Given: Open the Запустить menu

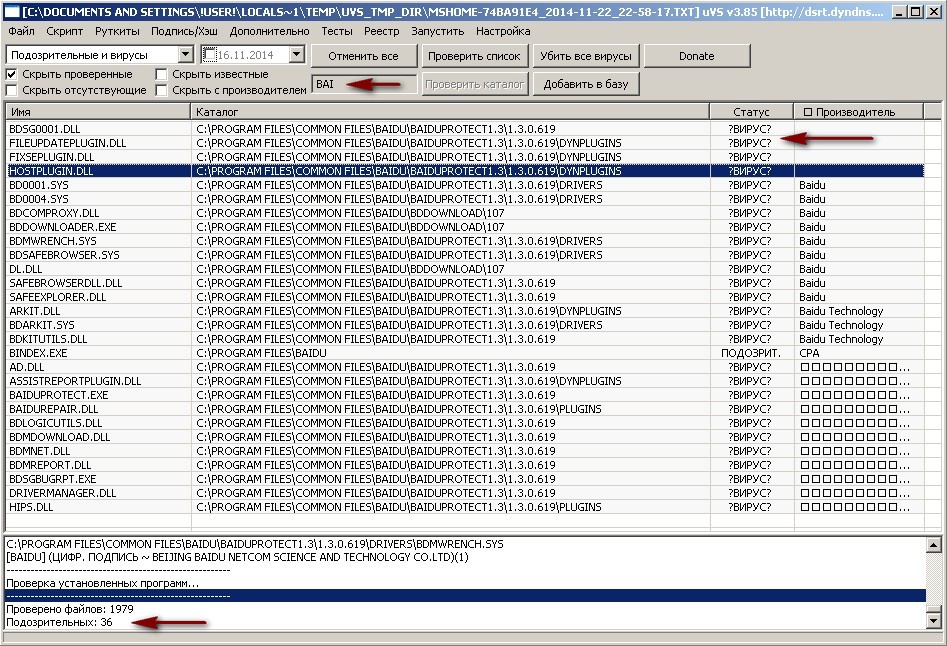Looking at the screenshot, I should pos(437,31).
